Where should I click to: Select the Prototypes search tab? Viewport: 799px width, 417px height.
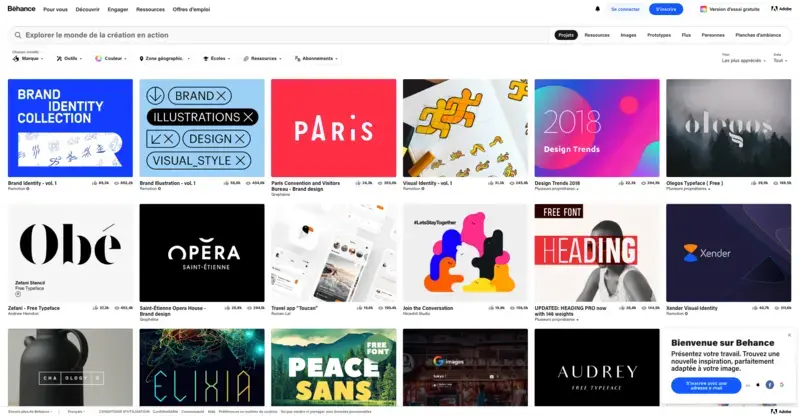pyautogui.click(x=659, y=35)
